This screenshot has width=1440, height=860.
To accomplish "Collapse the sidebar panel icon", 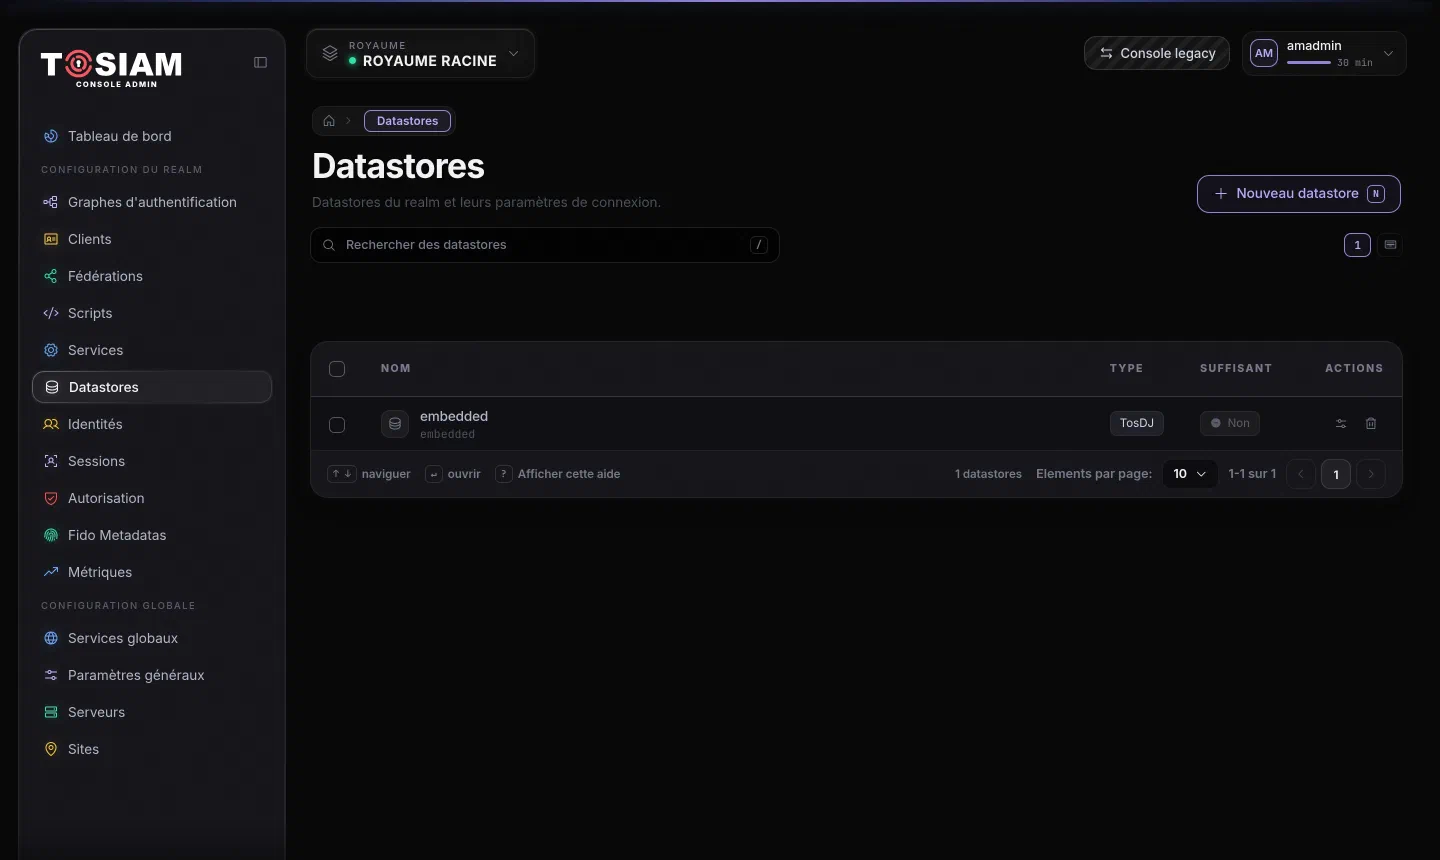I will pyautogui.click(x=260, y=62).
